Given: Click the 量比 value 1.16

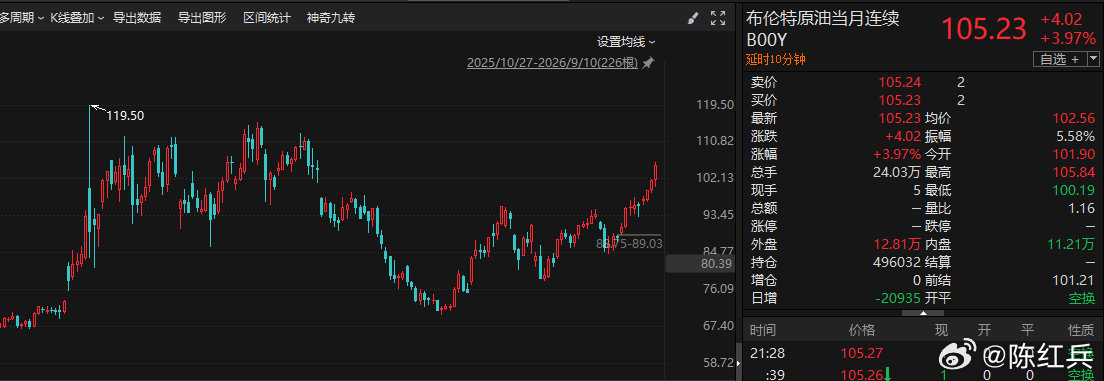Looking at the screenshot, I should tap(1081, 208).
